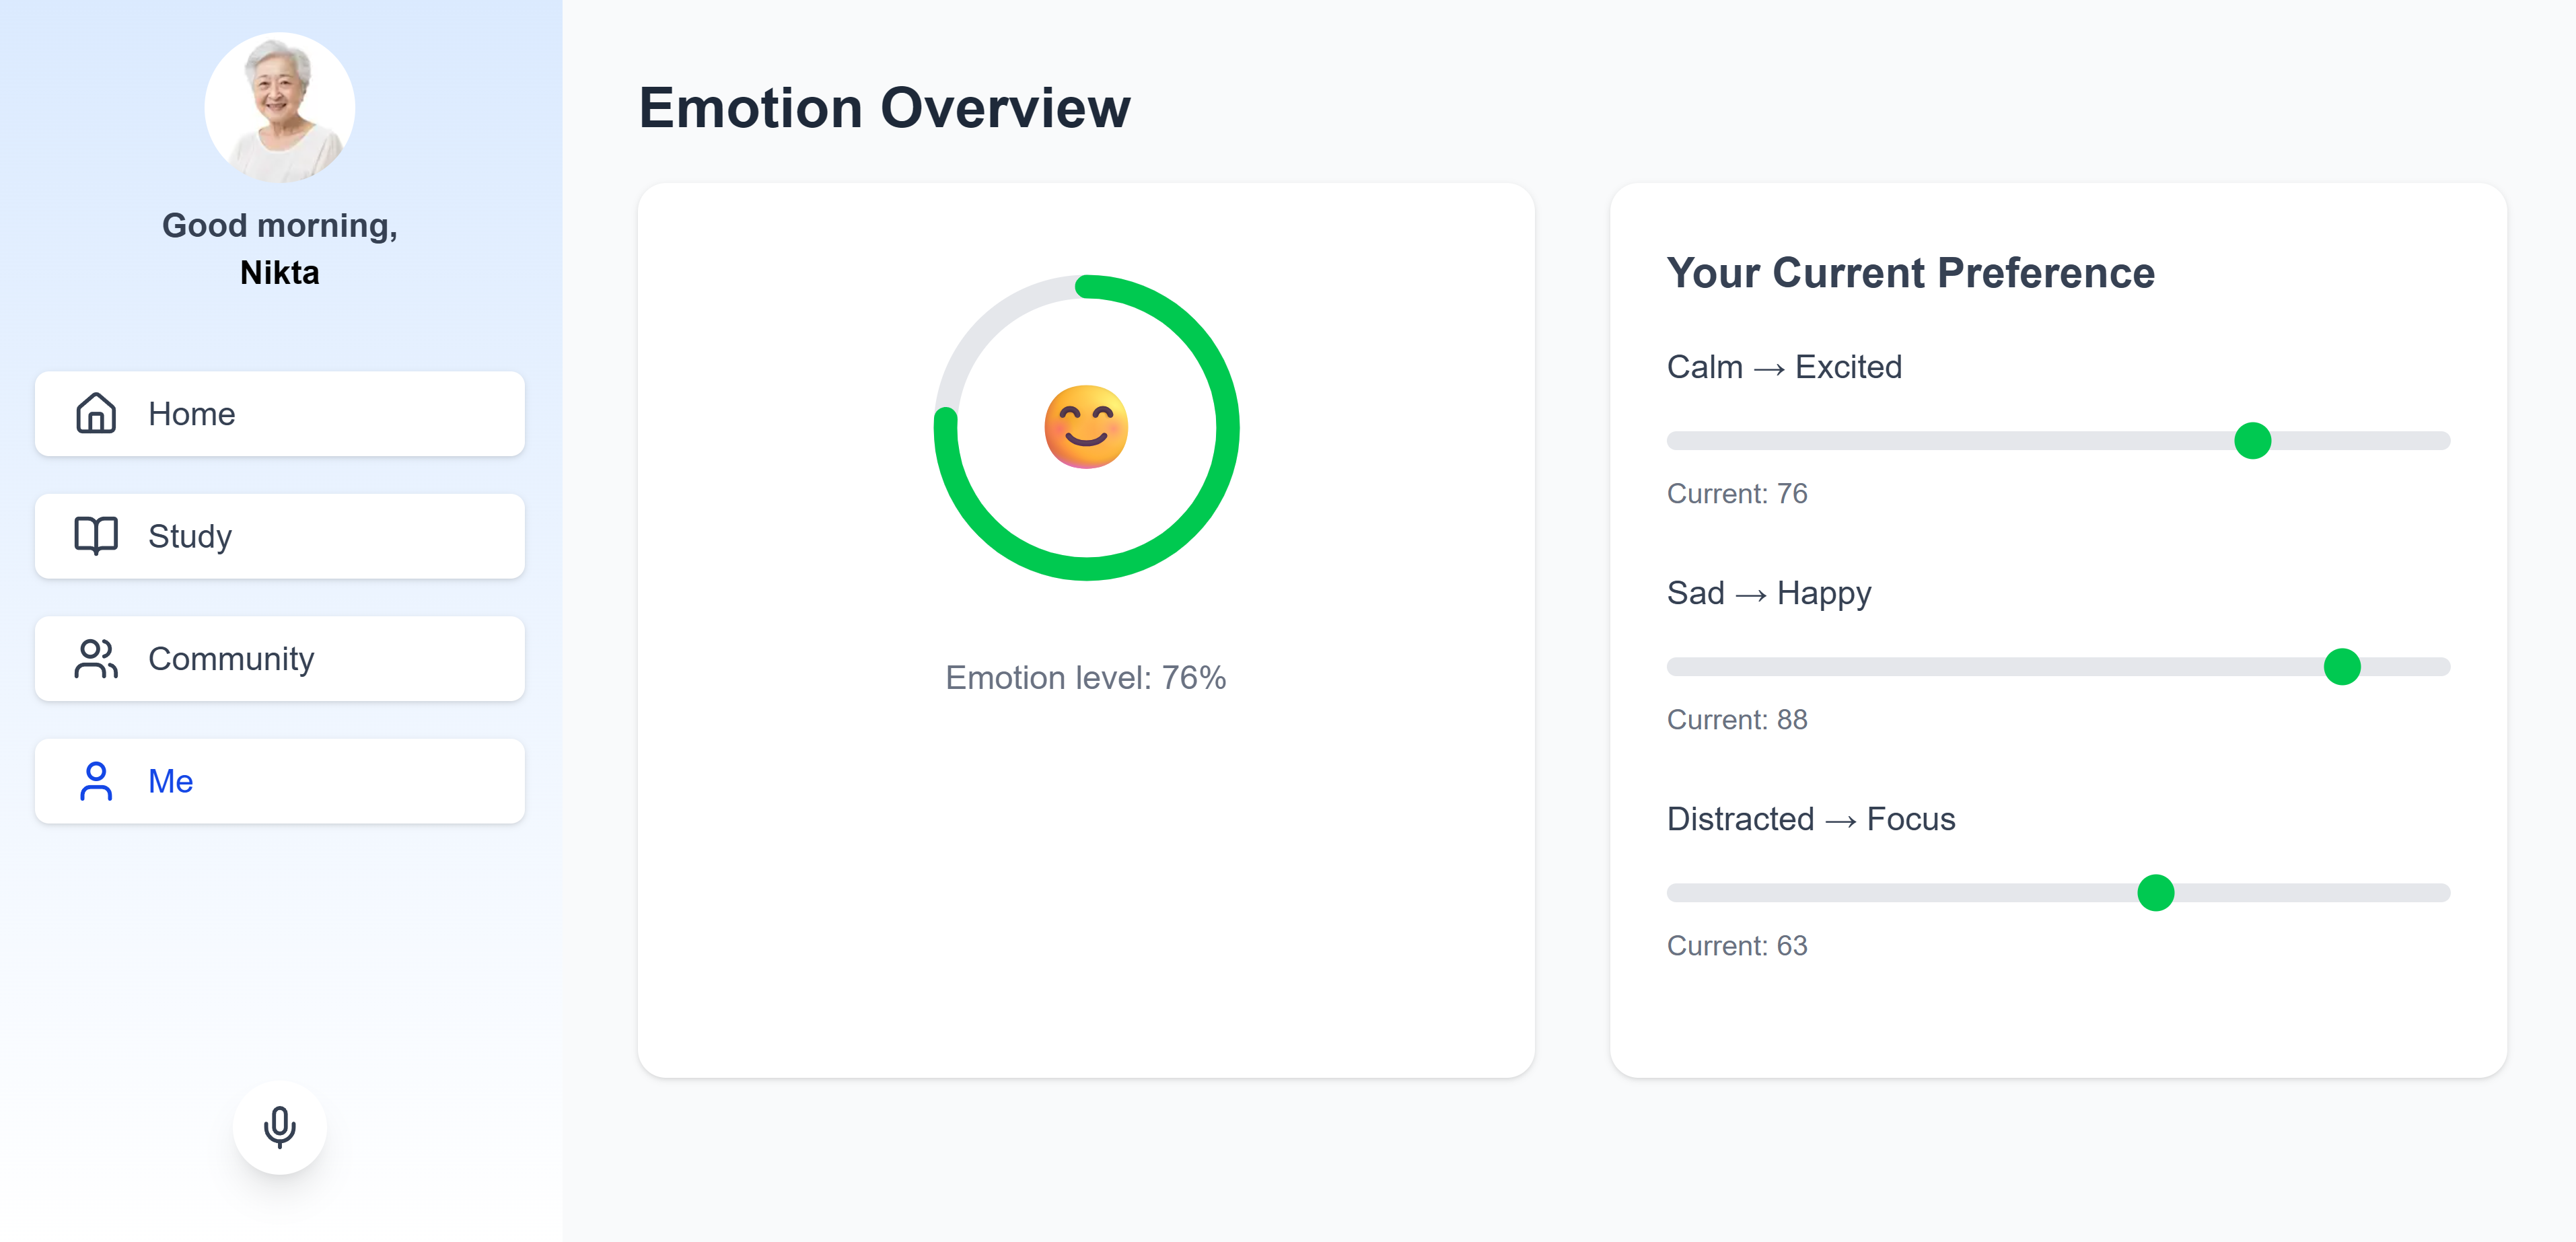Click the Study open-book icon
Screen dimensions: 2576x1242
tap(96, 536)
